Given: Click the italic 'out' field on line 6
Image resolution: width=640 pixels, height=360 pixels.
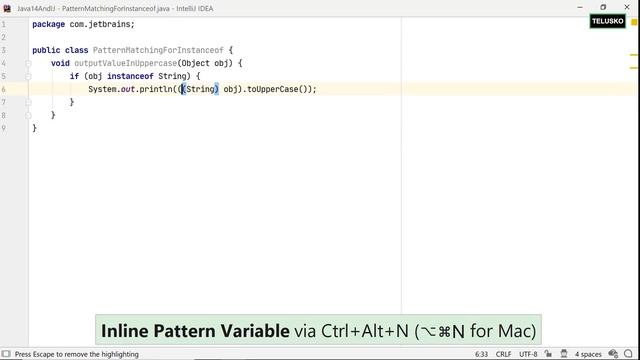Looking at the screenshot, I should tap(128, 89).
